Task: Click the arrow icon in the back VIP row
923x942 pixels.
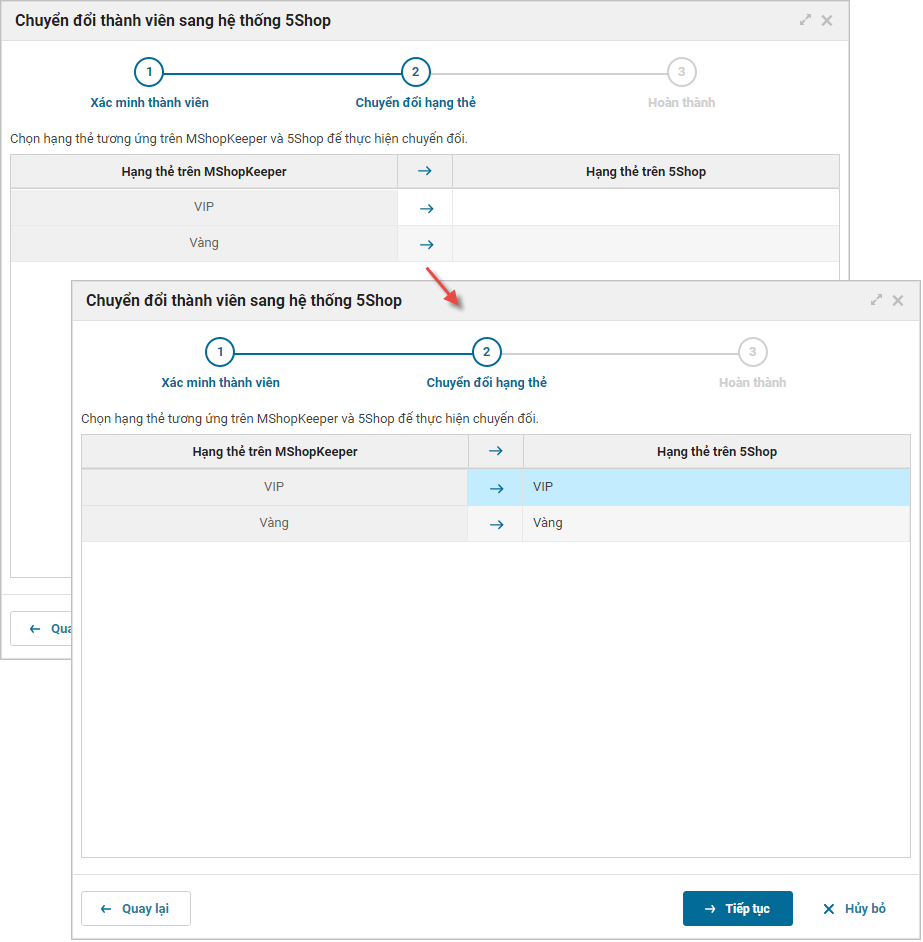Action: 427,209
